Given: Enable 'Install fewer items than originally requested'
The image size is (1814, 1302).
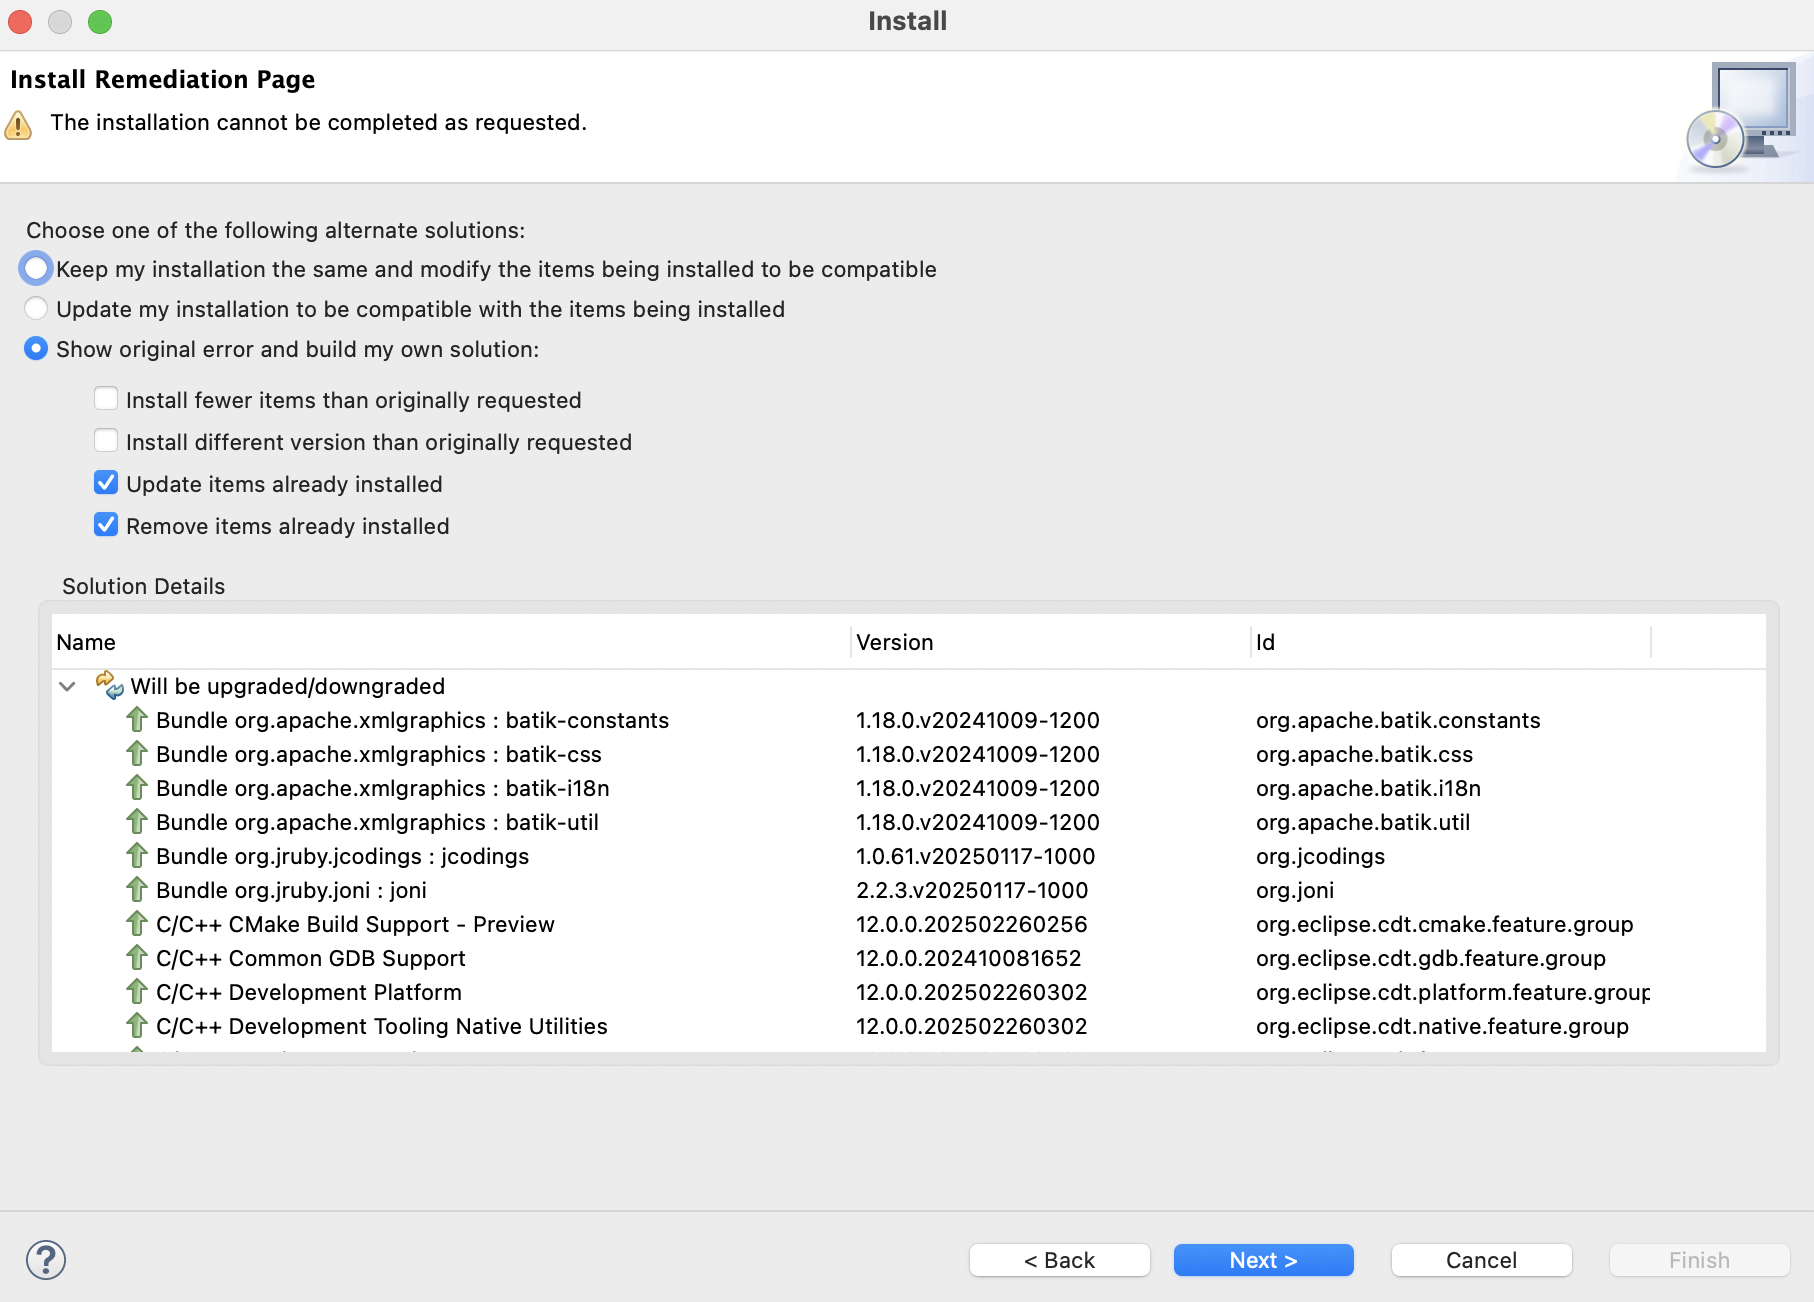Looking at the screenshot, I should pos(106,400).
